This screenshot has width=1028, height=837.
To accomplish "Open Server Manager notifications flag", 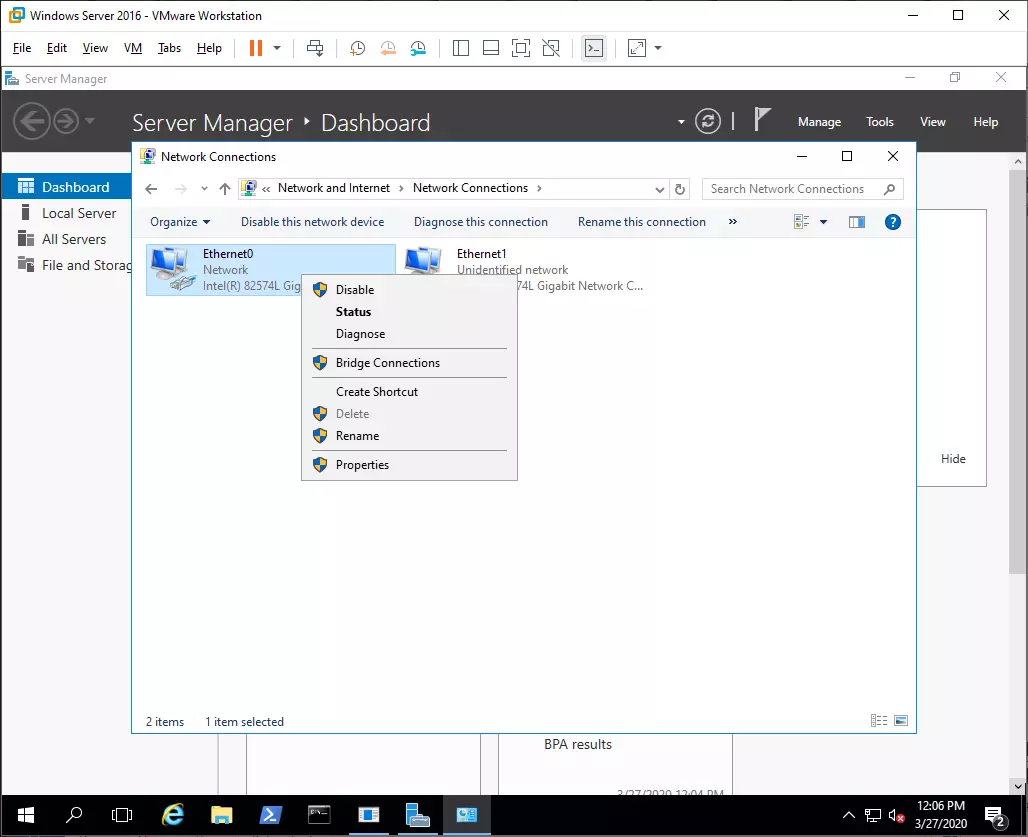I will pyautogui.click(x=762, y=120).
